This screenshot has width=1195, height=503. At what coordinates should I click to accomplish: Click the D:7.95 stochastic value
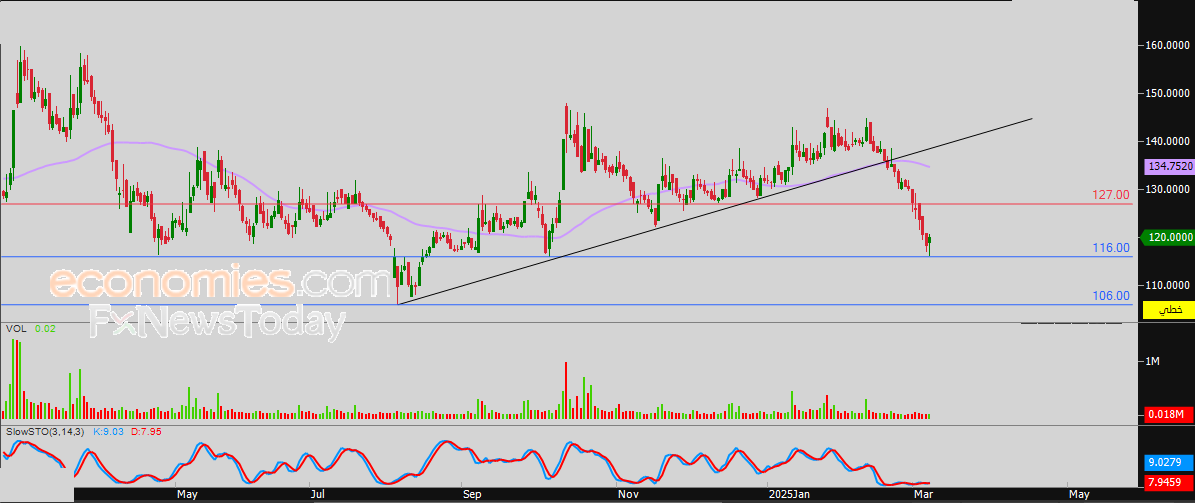coord(145,431)
